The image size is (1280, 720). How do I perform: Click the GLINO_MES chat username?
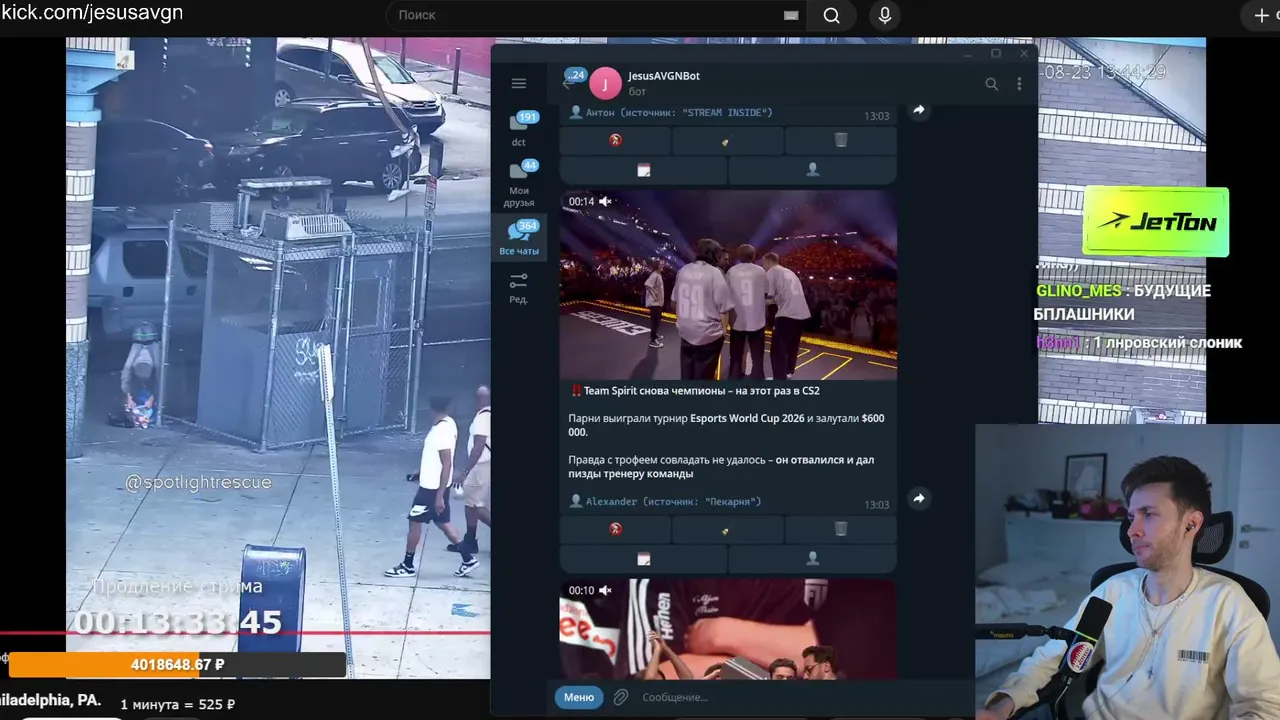click(1079, 291)
